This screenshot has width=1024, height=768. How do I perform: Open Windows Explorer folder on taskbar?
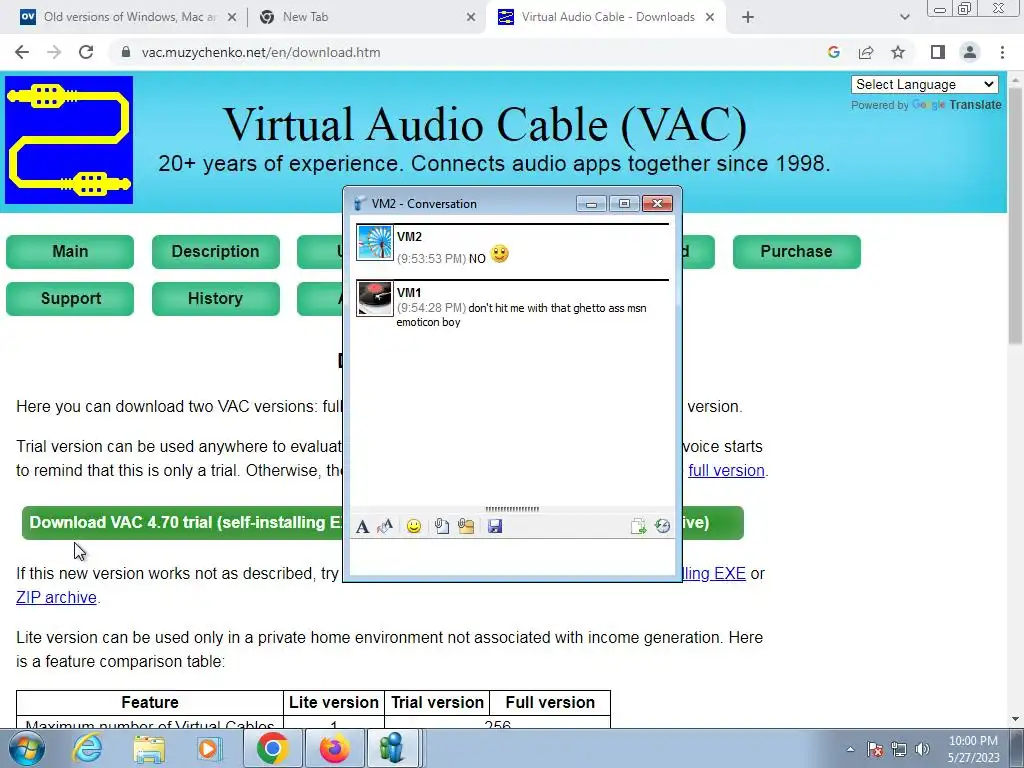pyautogui.click(x=149, y=748)
